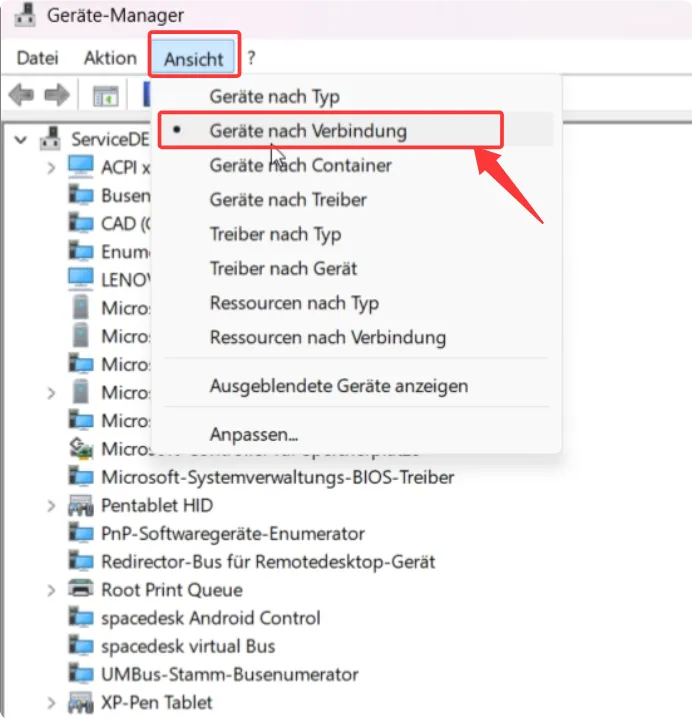
Task: Click the Redirector-Bus device icon
Action: (81, 561)
